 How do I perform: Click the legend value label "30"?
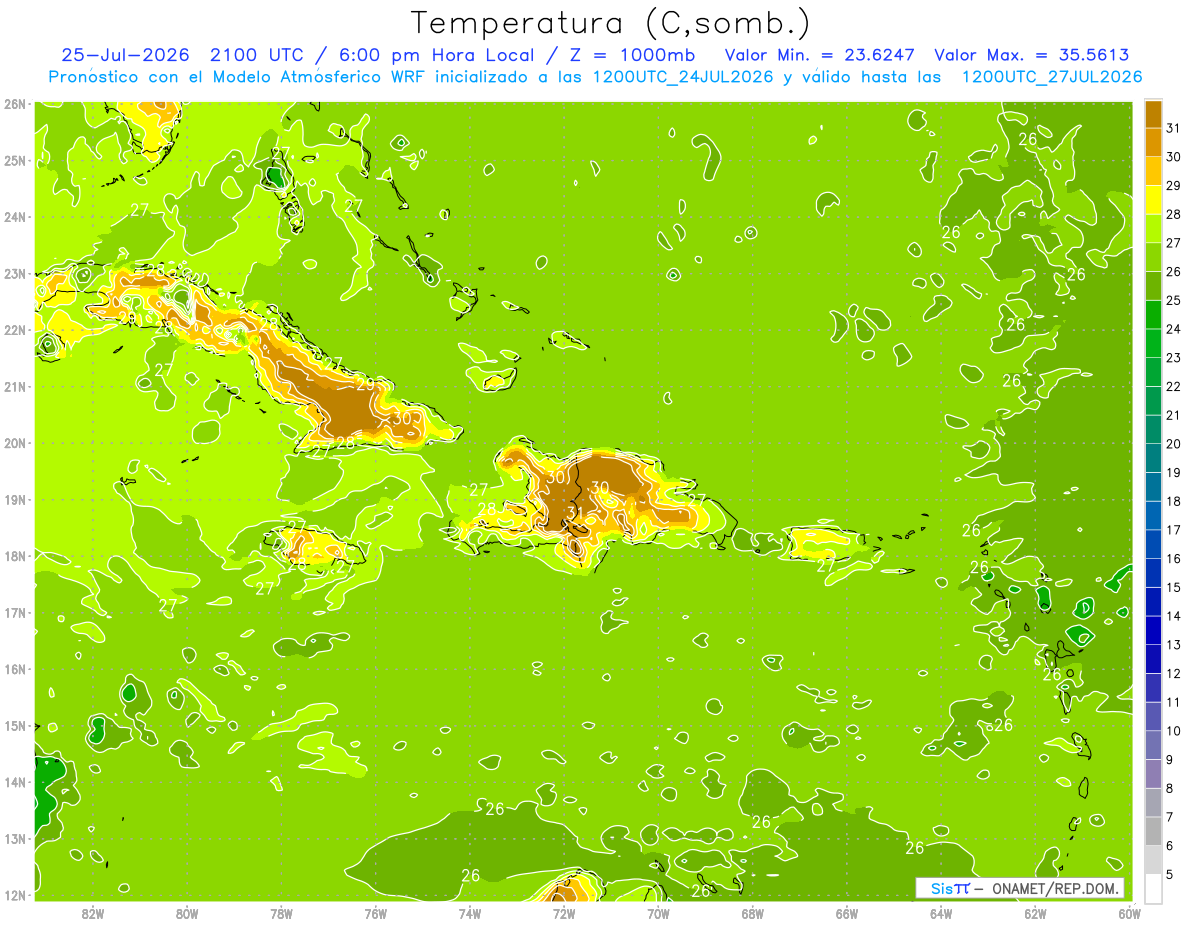[1173, 157]
